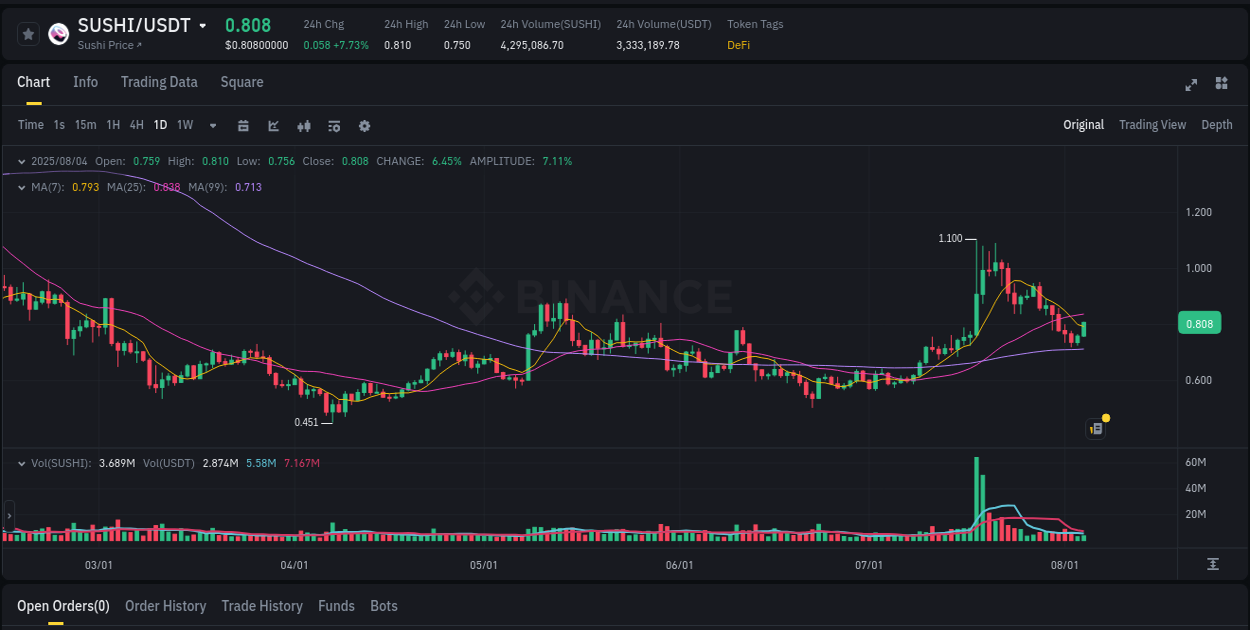Screen dimensions: 1250x630
Task: Click the yellow MA(7) legend value
Action: [x=84, y=187]
